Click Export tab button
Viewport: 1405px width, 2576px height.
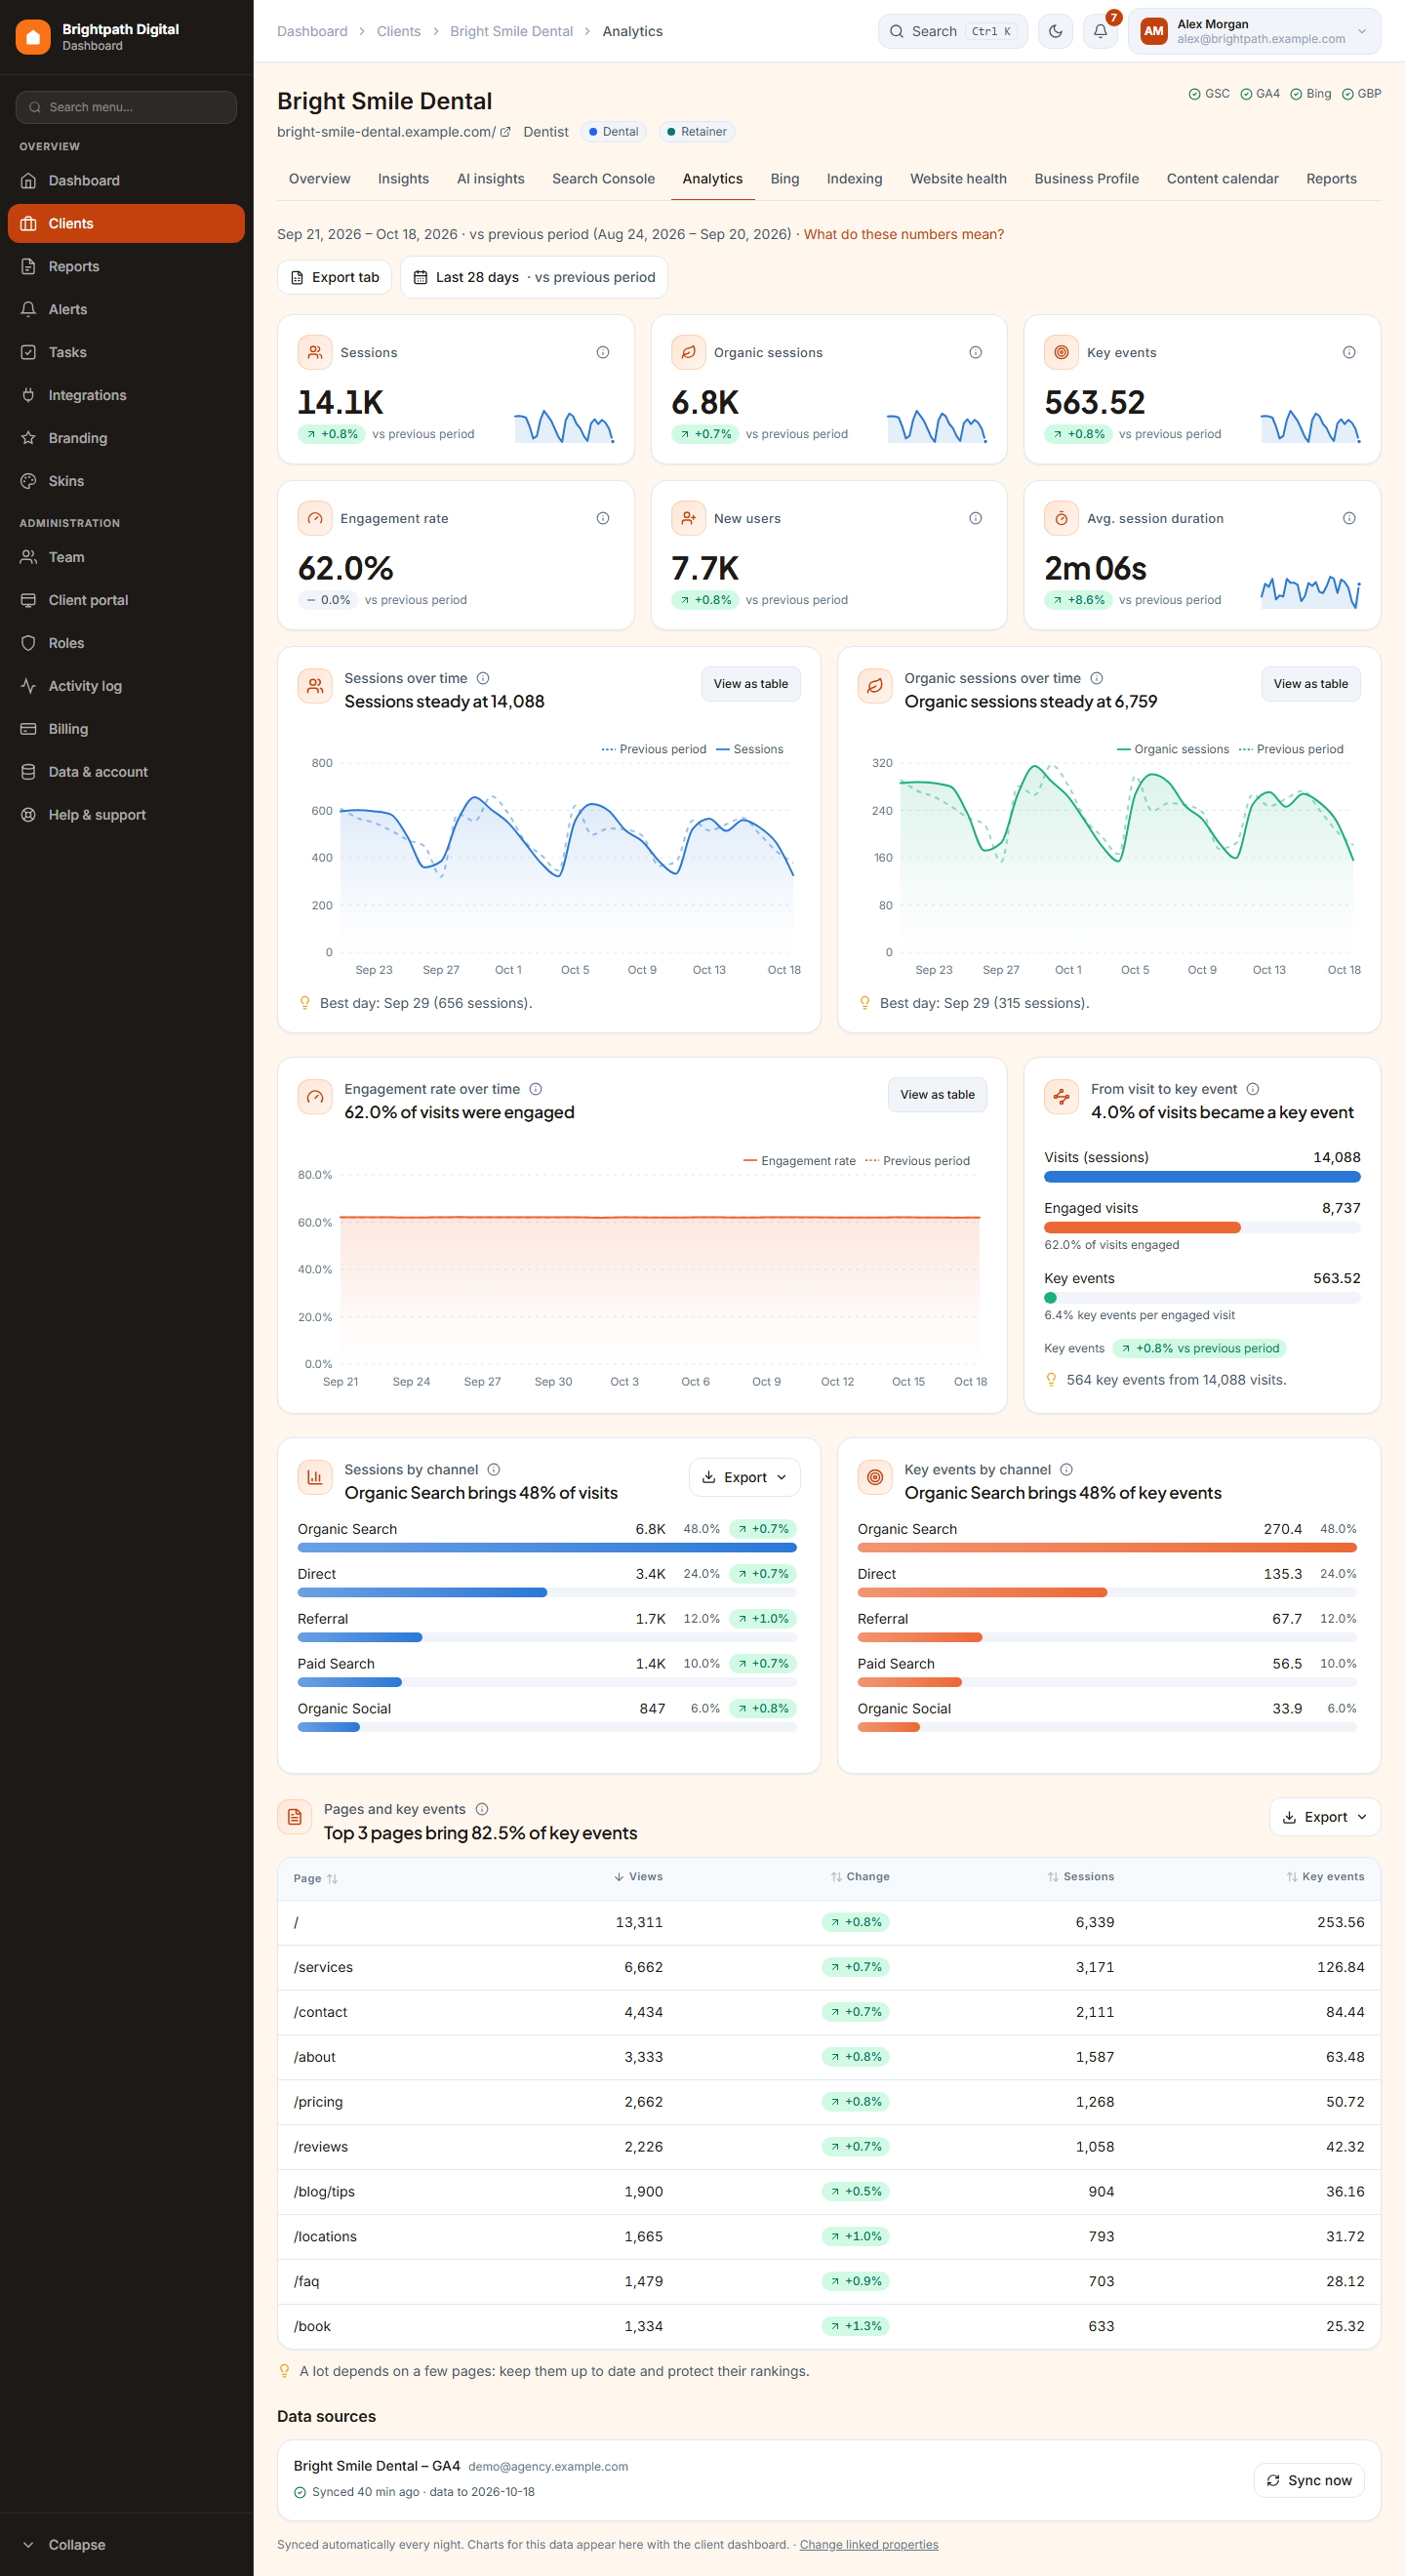[x=334, y=277]
